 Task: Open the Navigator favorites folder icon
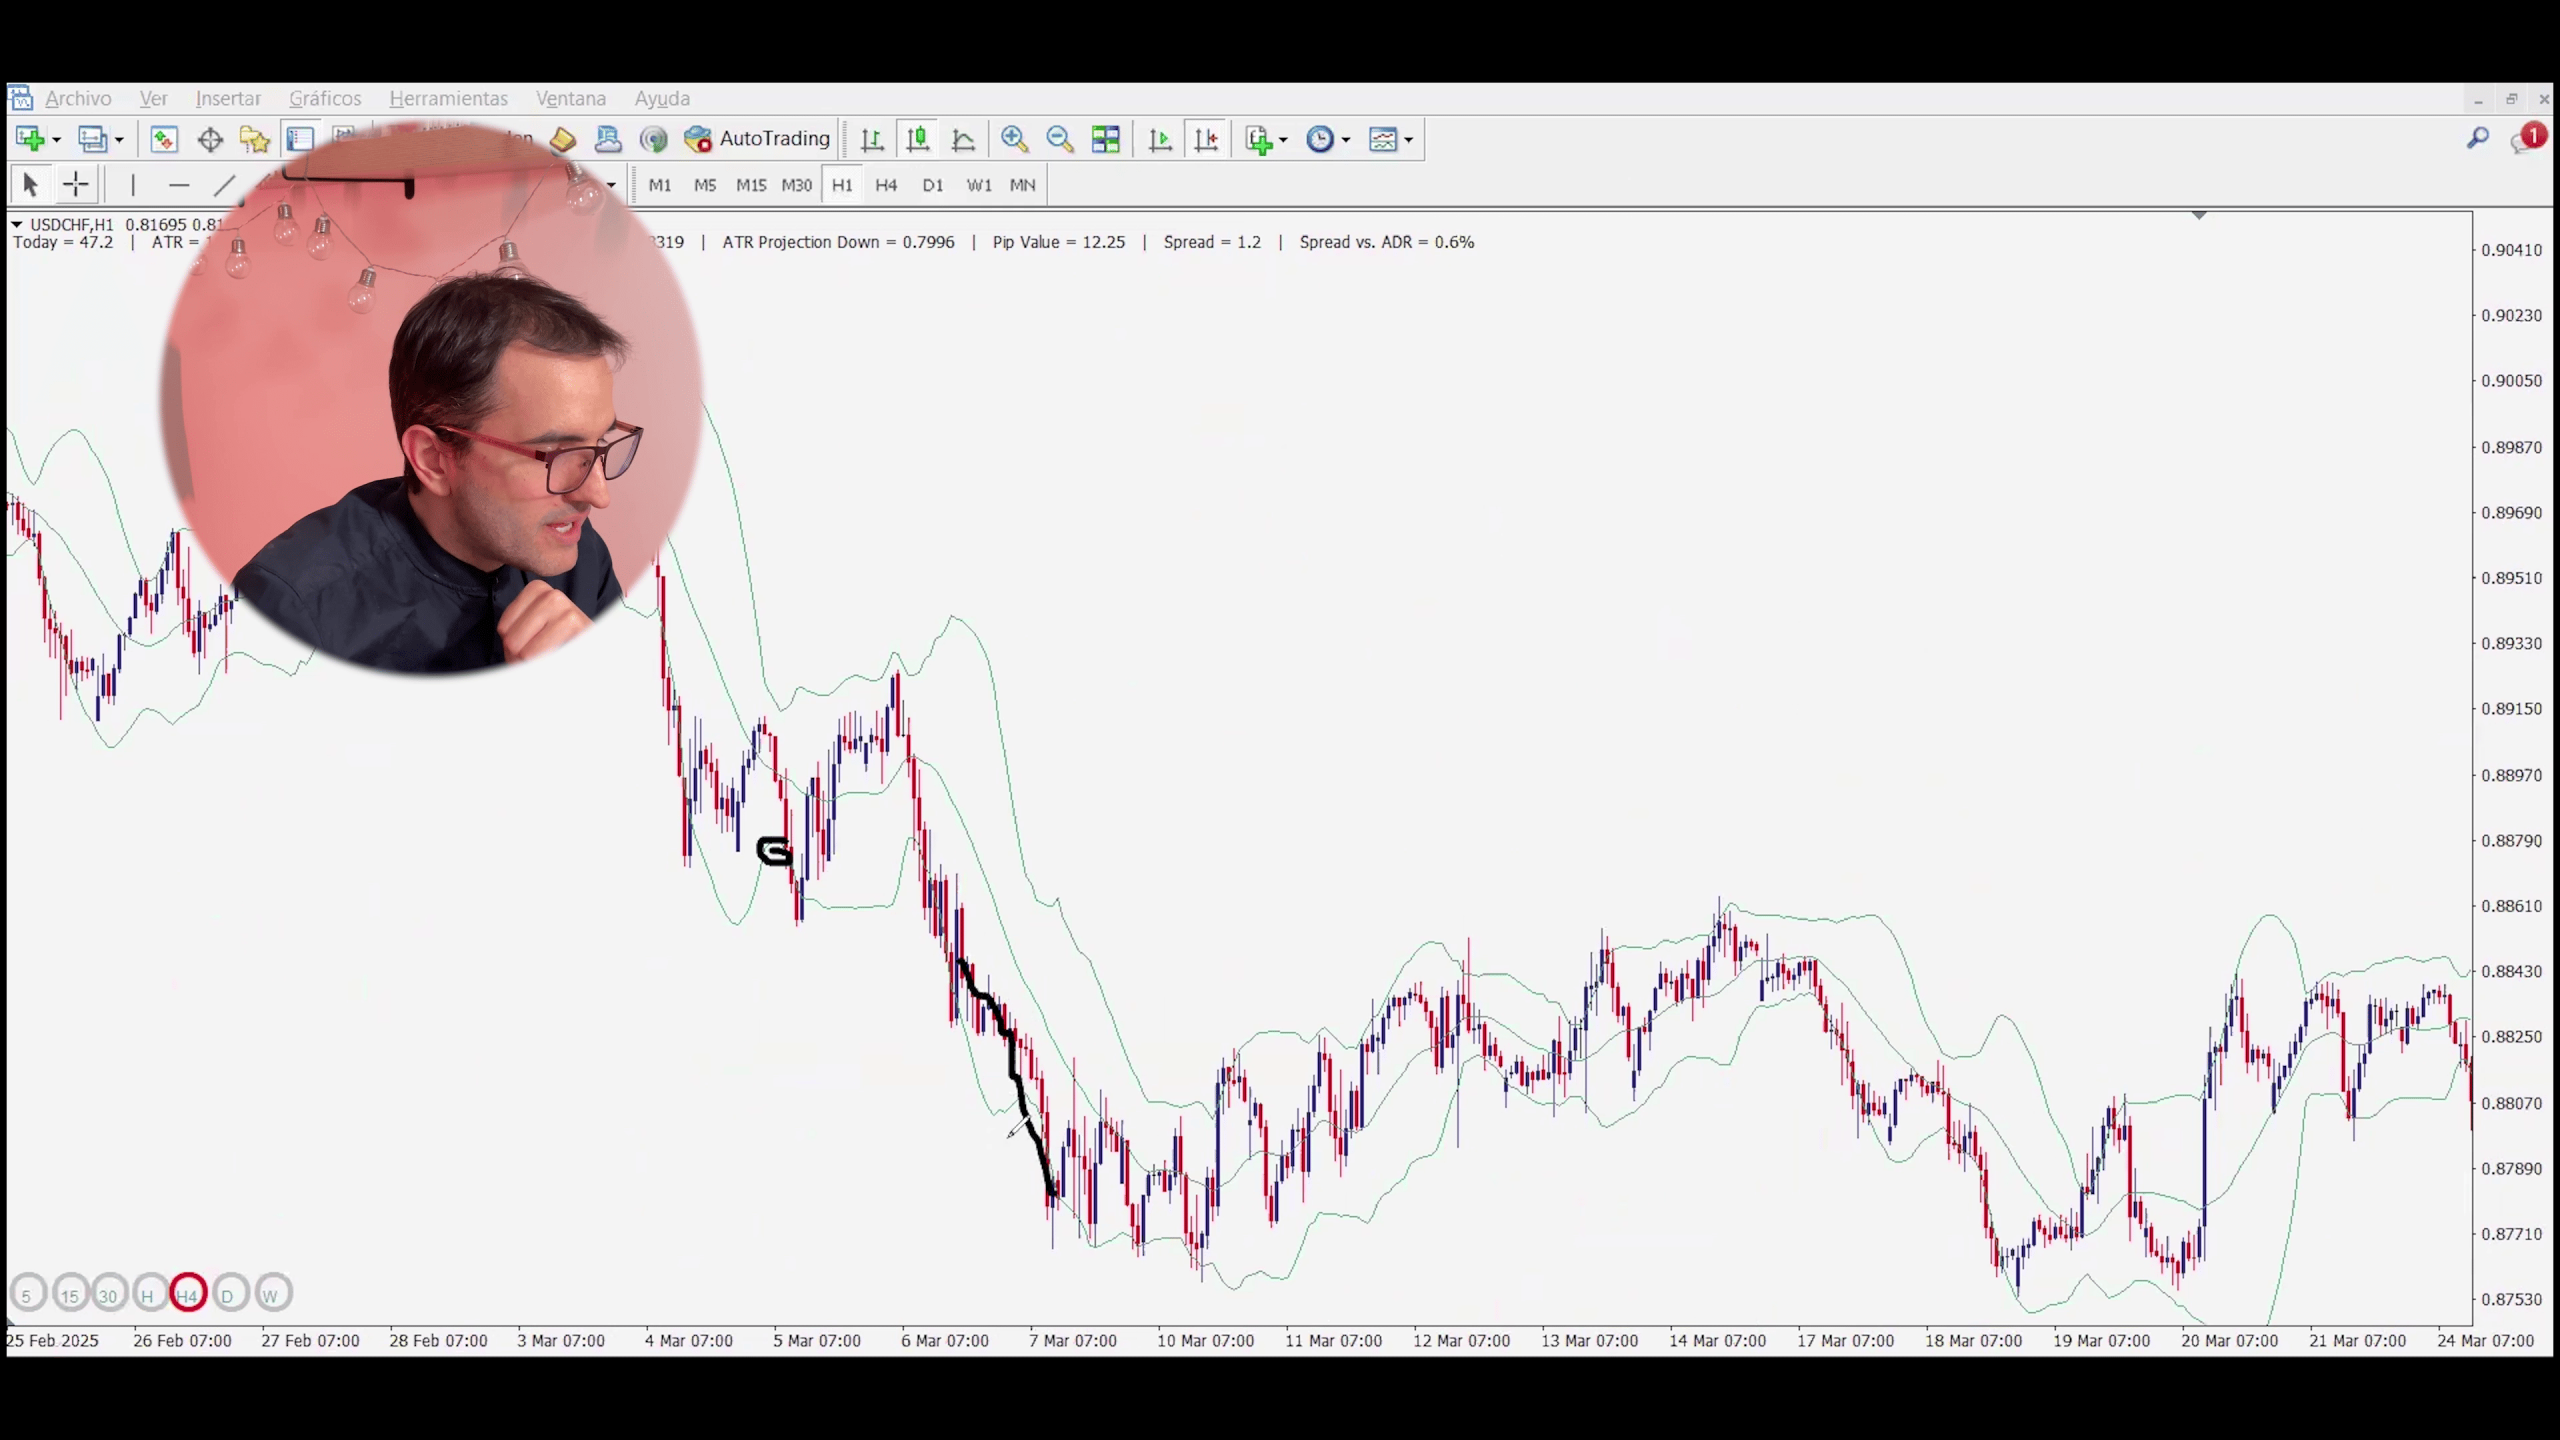255,139
